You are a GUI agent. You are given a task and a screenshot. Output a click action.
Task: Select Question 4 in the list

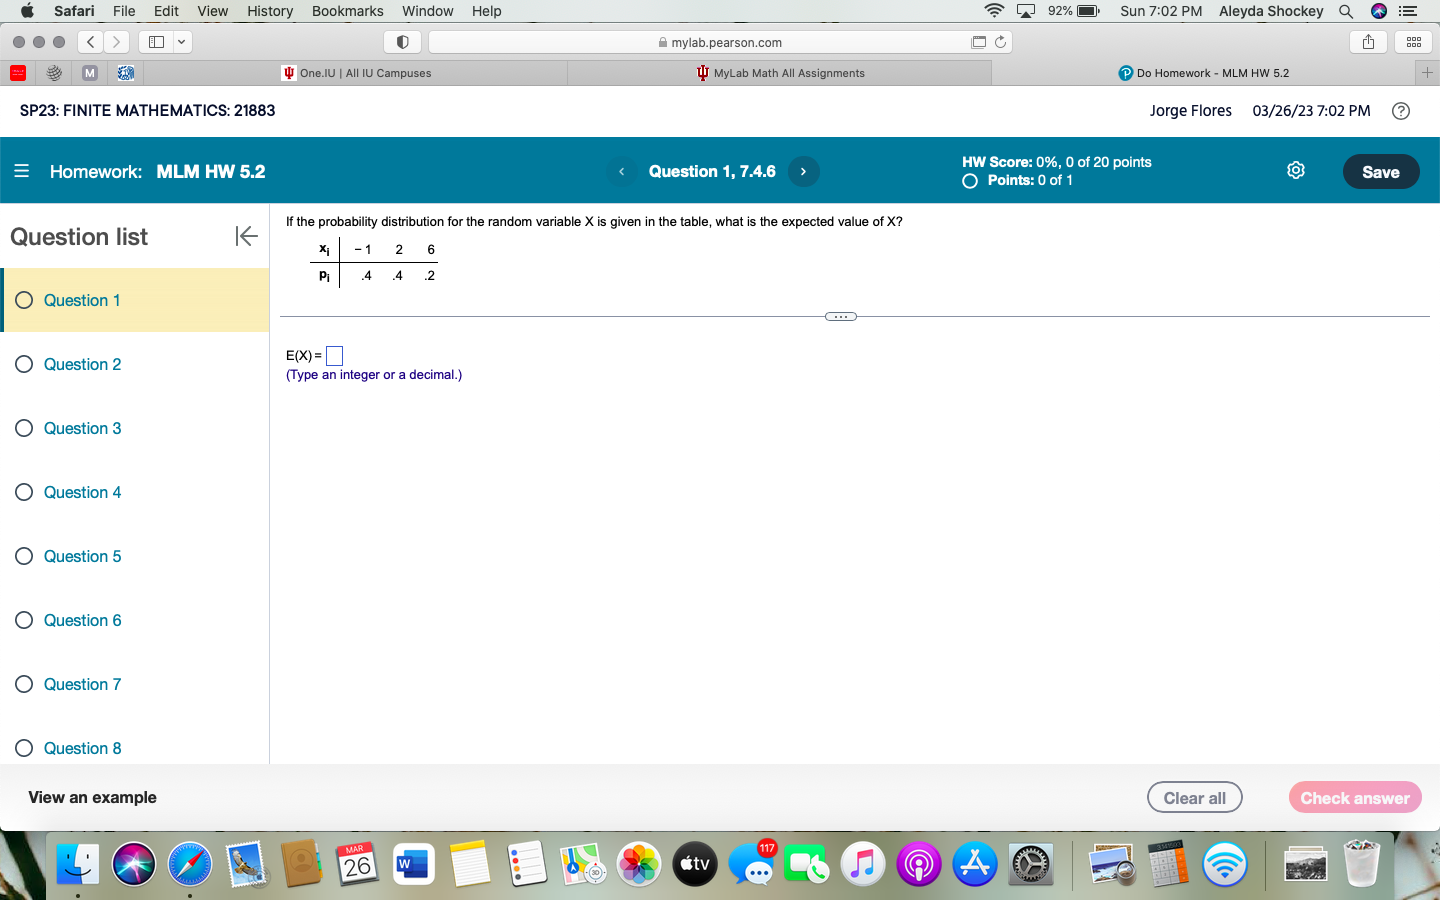point(135,492)
